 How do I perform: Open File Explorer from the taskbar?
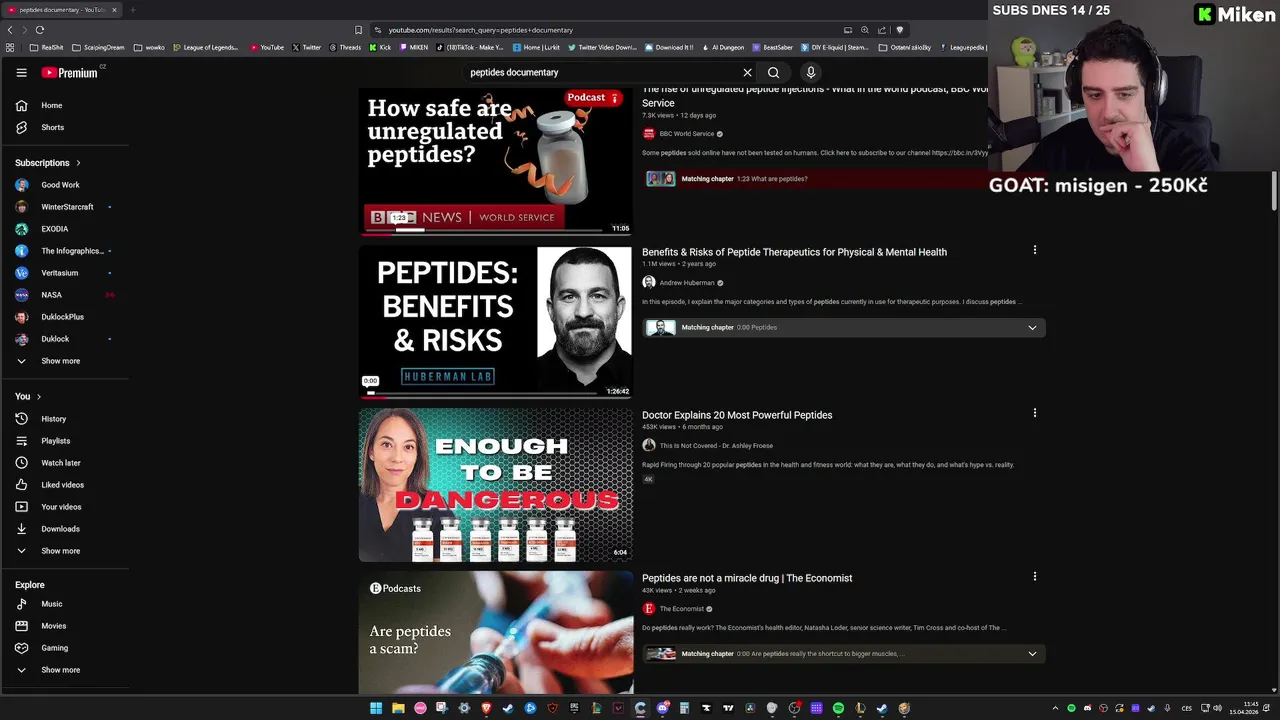tap(398, 708)
